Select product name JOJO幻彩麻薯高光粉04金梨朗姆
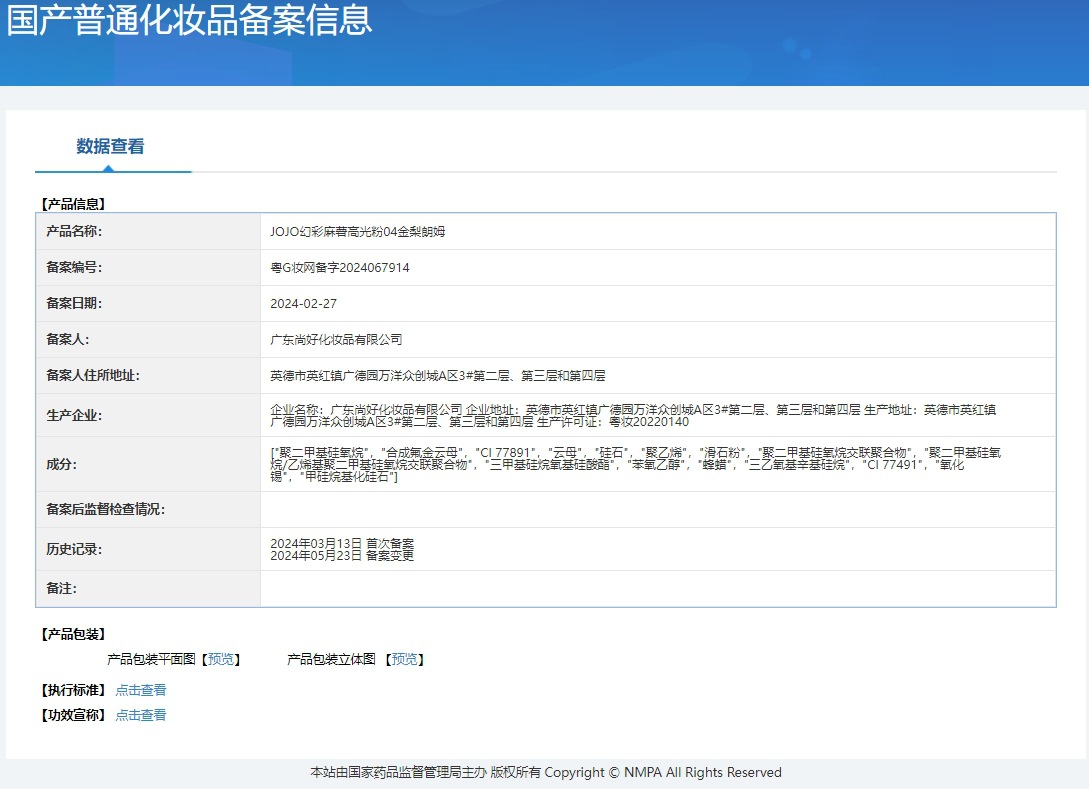Screen dimensions: 1089x789 coord(358,232)
